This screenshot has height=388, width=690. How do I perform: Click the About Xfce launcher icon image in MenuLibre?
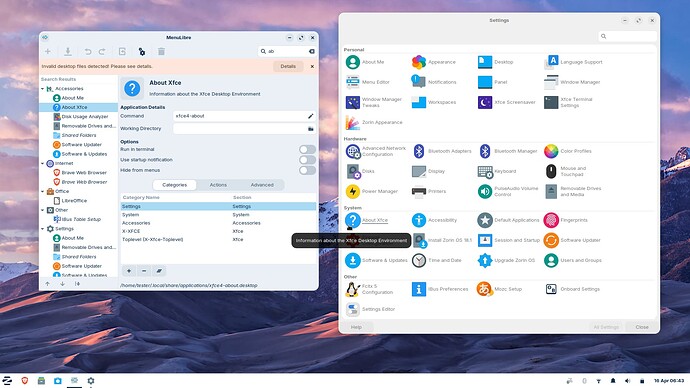click(132, 88)
